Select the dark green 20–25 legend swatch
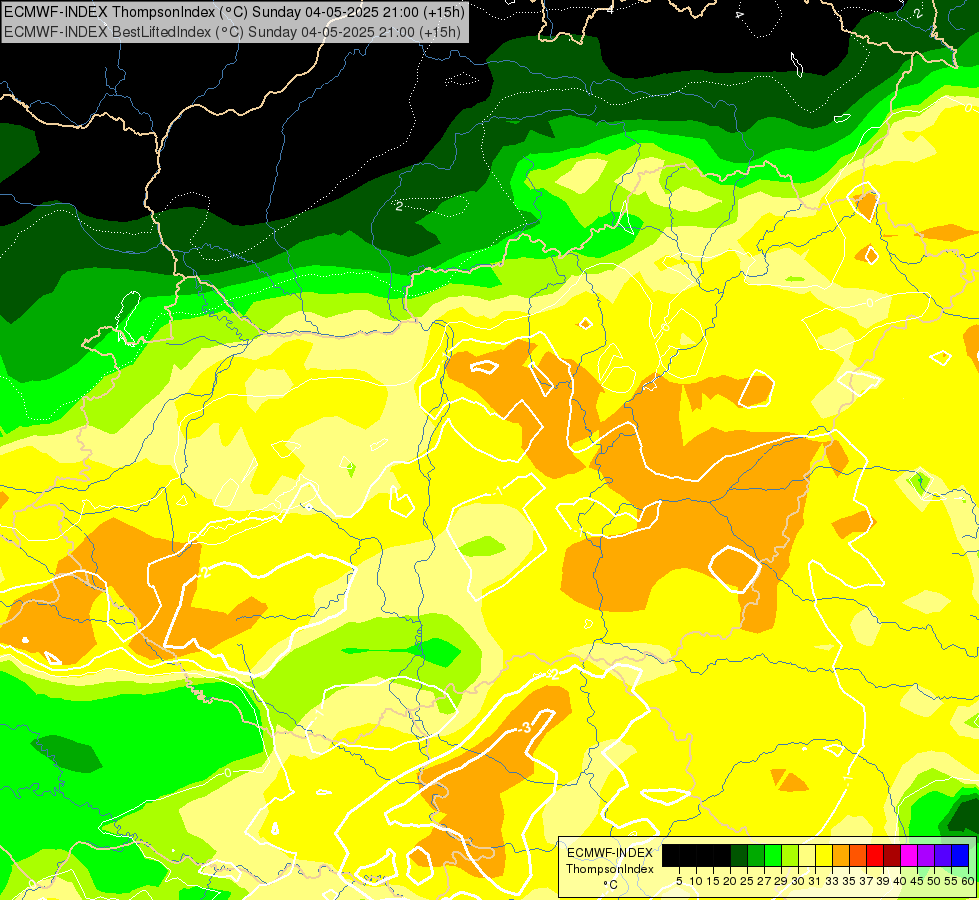Image resolution: width=979 pixels, height=900 pixels. (x=739, y=856)
